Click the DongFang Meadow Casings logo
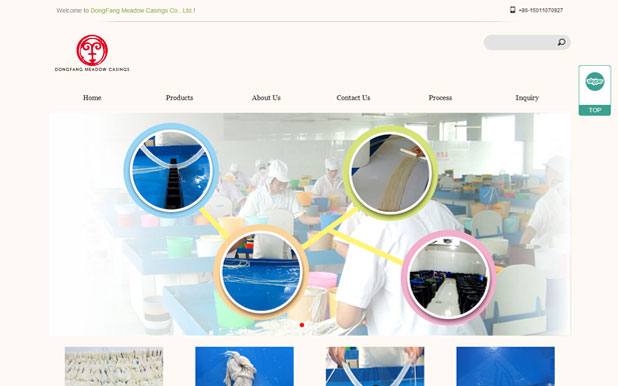 point(92,53)
